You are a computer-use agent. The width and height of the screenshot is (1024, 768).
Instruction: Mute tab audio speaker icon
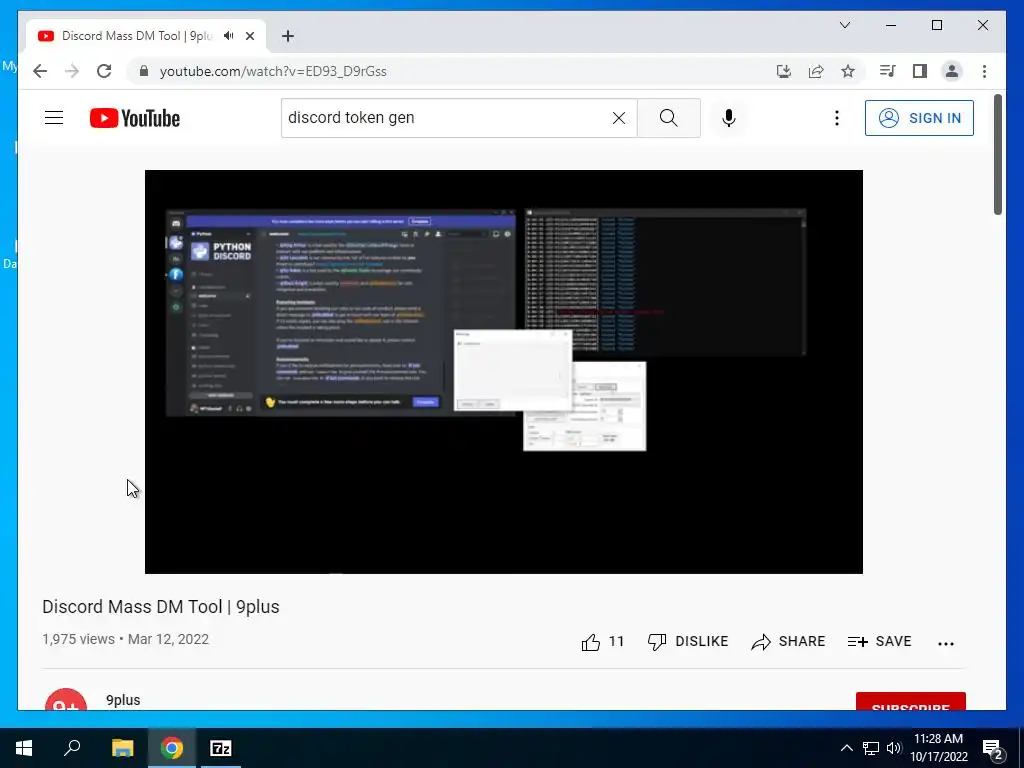click(229, 36)
